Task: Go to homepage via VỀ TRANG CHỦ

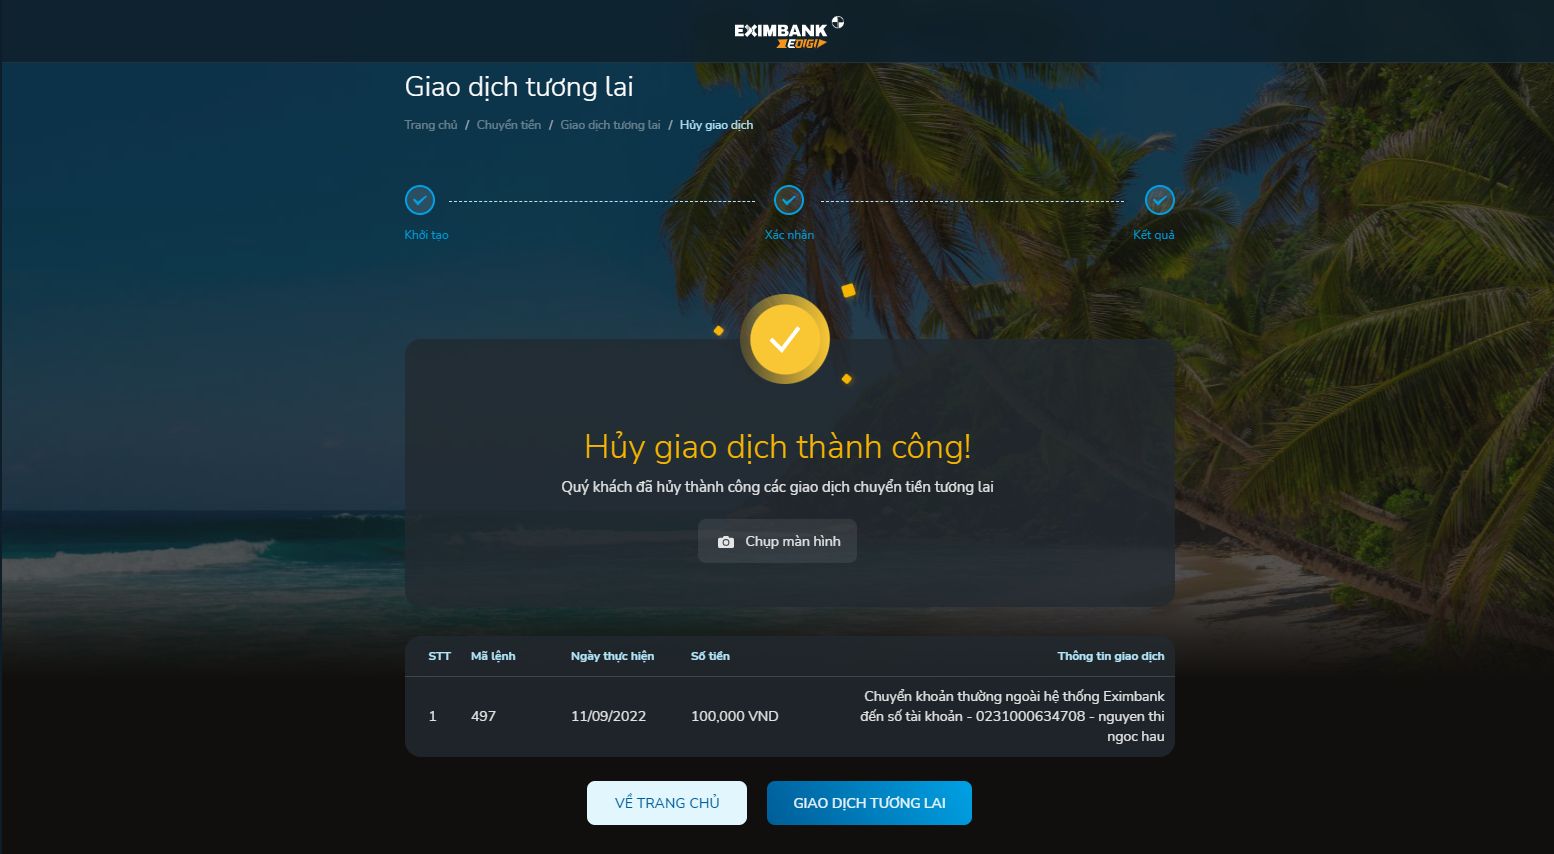Action: [667, 803]
